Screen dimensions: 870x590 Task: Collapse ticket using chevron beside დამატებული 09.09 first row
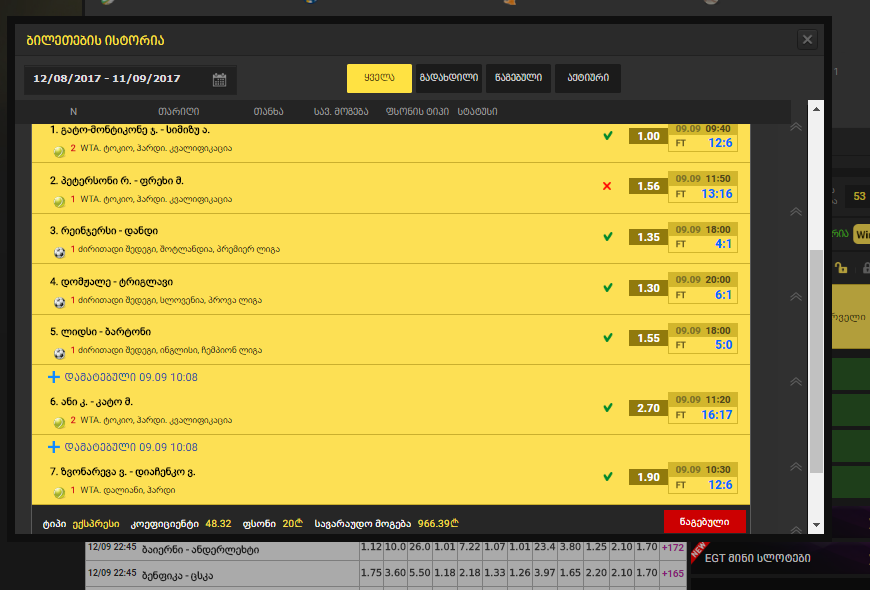pos(796,381)
